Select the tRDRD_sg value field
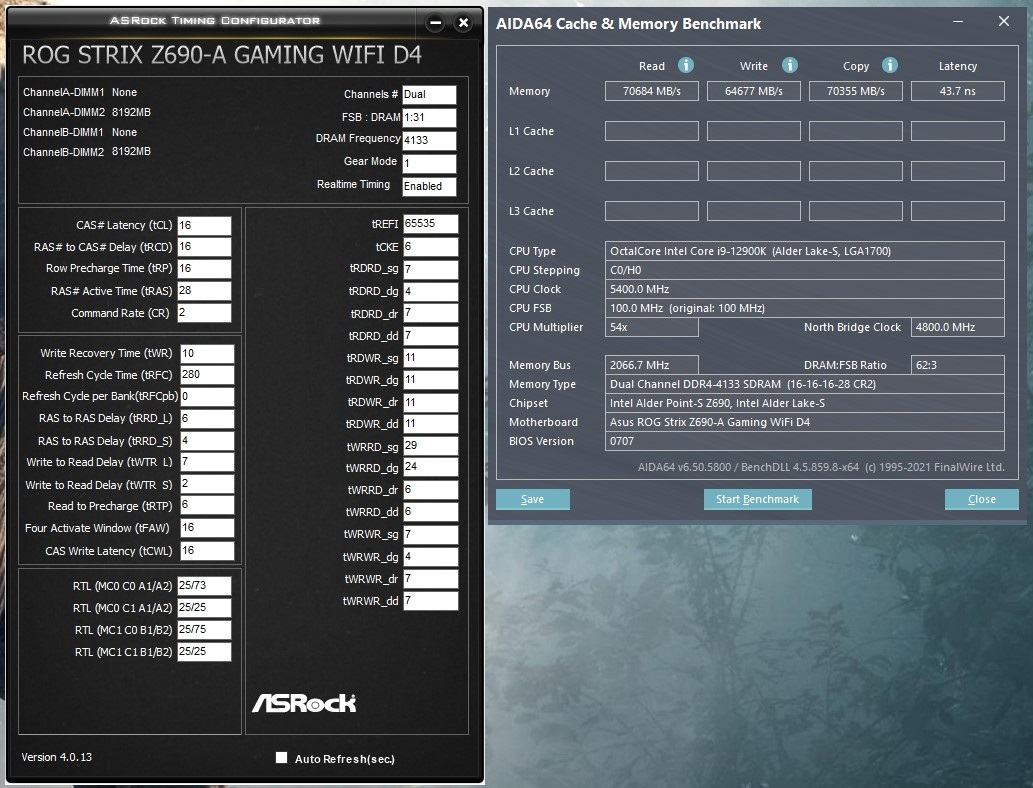 430,269
